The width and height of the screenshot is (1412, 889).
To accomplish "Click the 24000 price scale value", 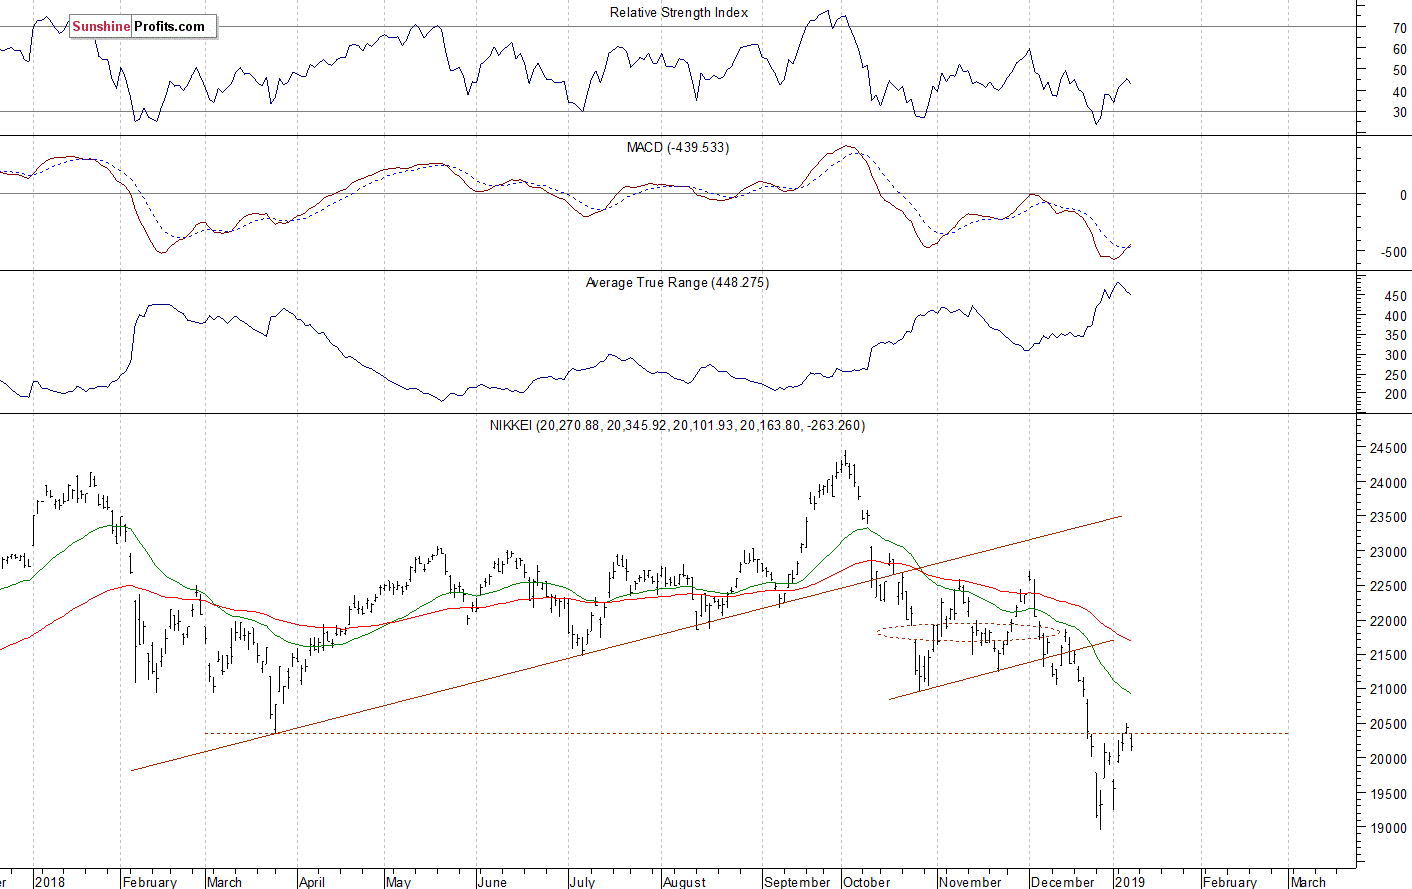I will (1388, 483).
